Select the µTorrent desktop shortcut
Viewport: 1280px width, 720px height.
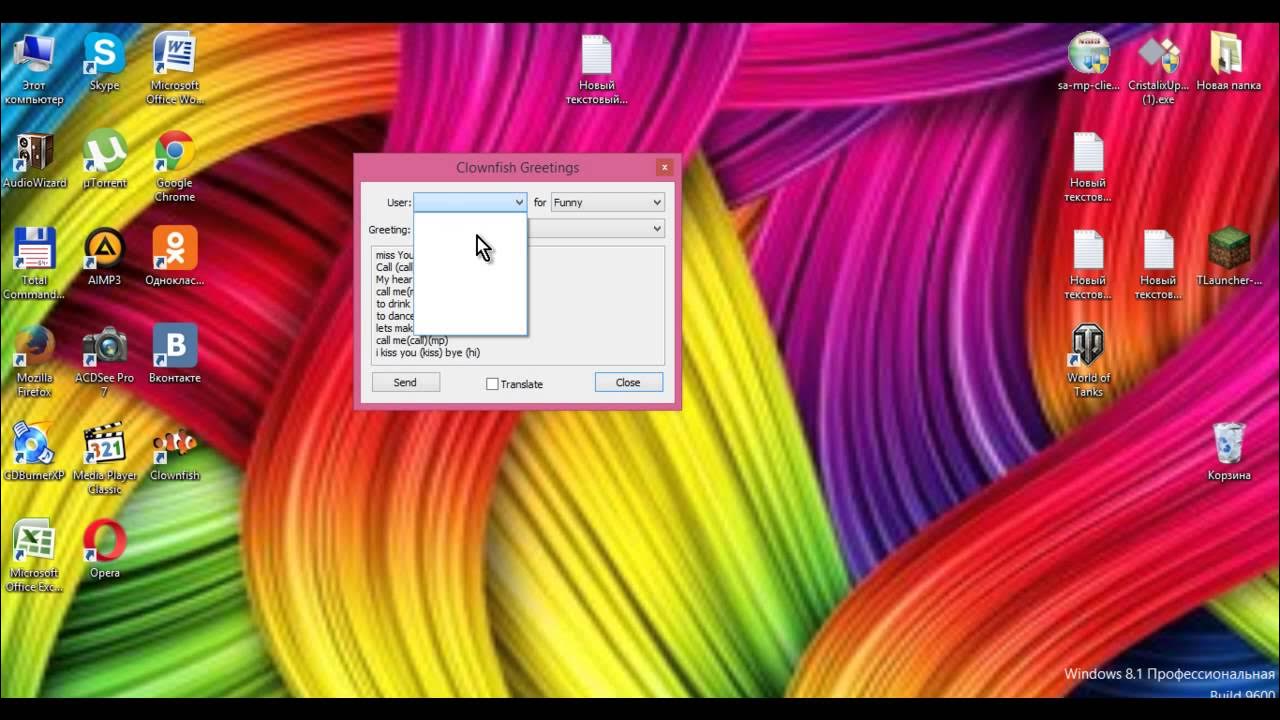click(x=104, y=160)
